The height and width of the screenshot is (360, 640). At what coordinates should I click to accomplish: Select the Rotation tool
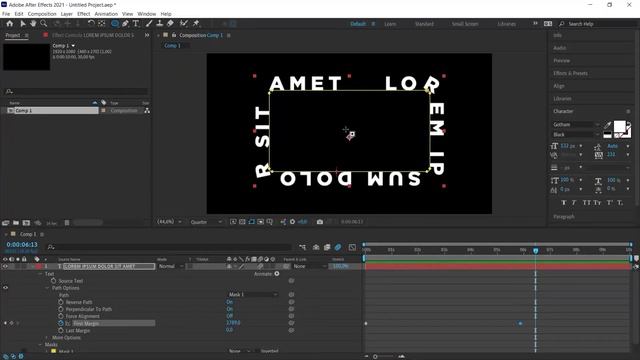point(91,24)
